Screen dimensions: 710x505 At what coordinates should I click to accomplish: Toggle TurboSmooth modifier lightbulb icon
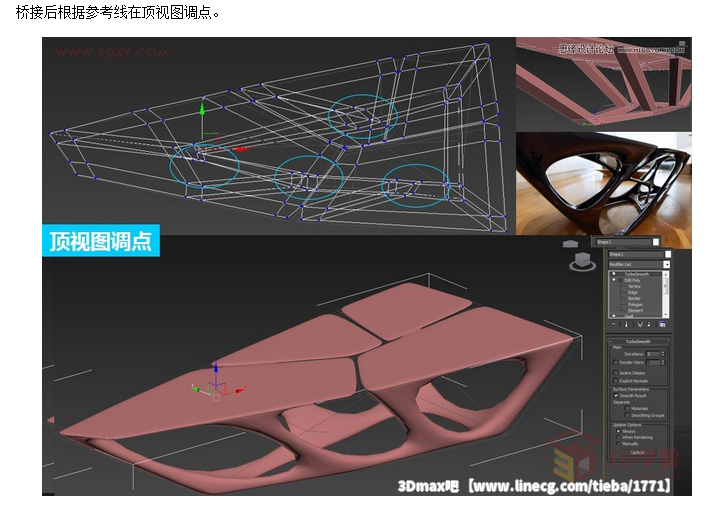point(613,273)
